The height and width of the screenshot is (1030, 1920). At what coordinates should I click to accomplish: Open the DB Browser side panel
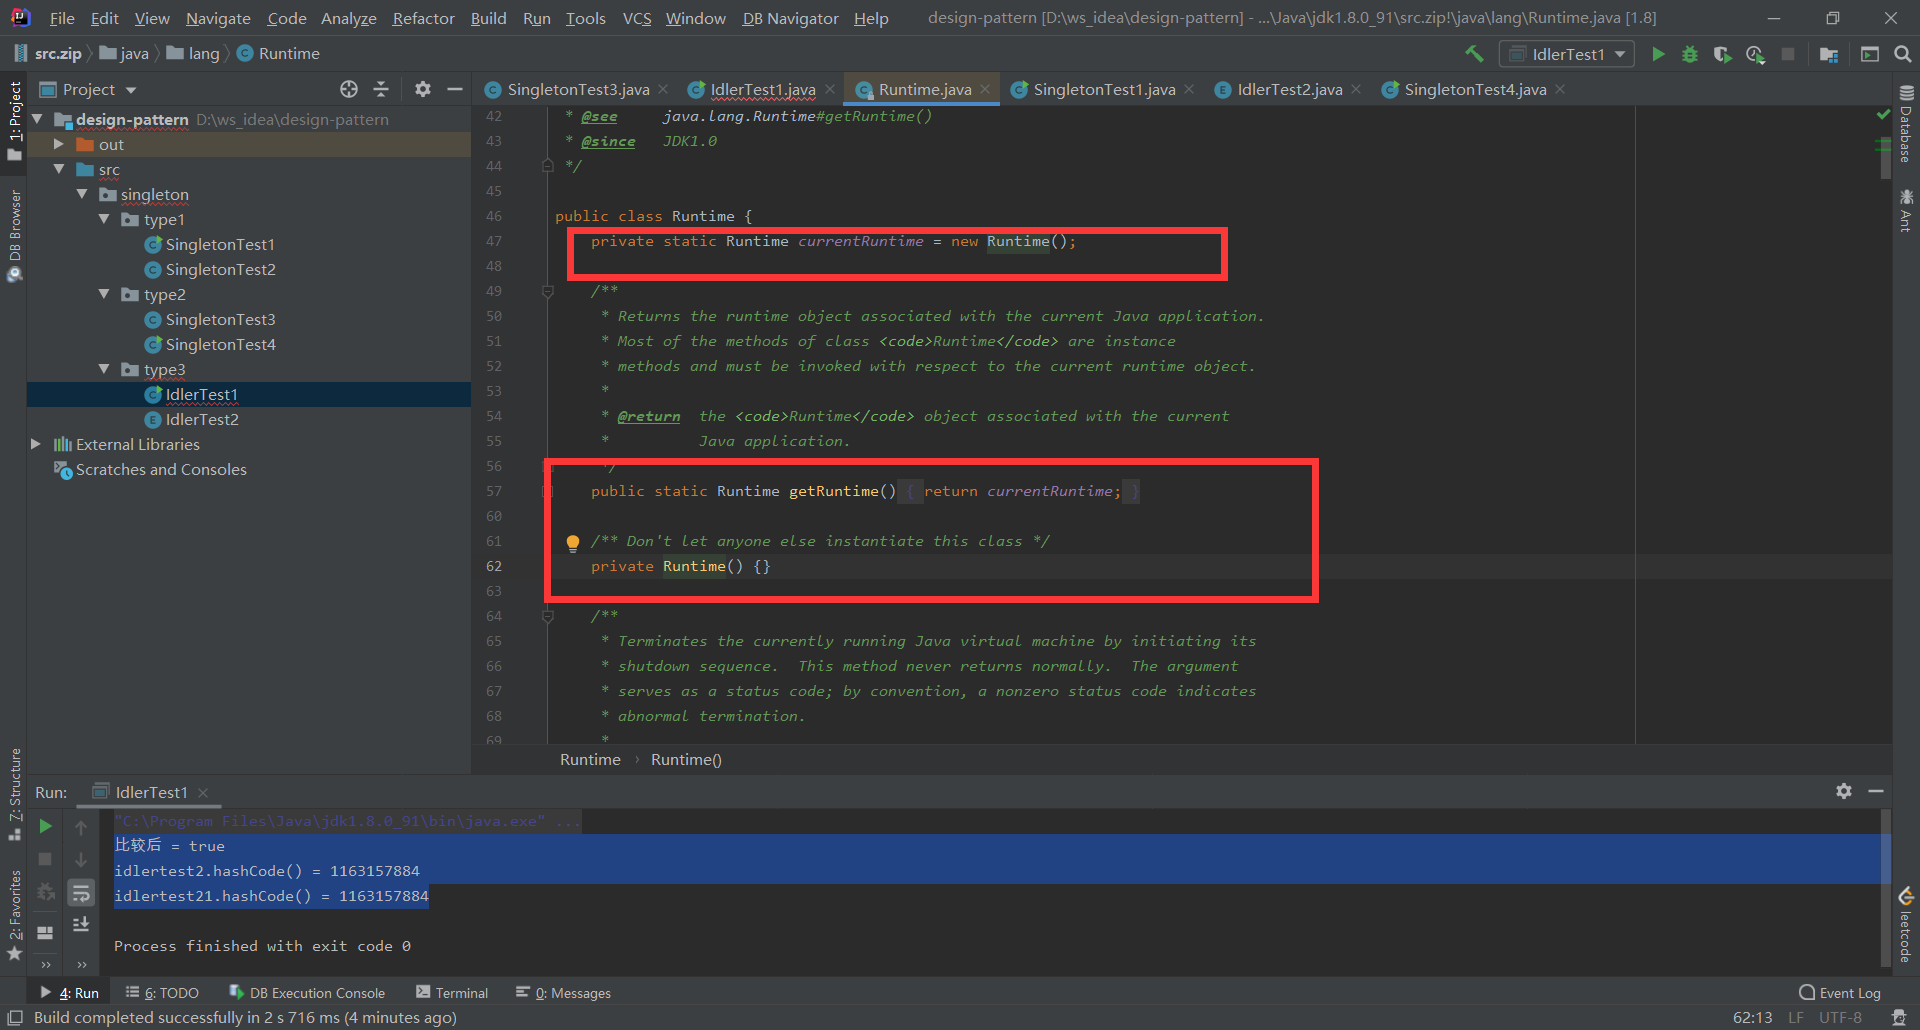pyautogui.click(x=14, y=236)
